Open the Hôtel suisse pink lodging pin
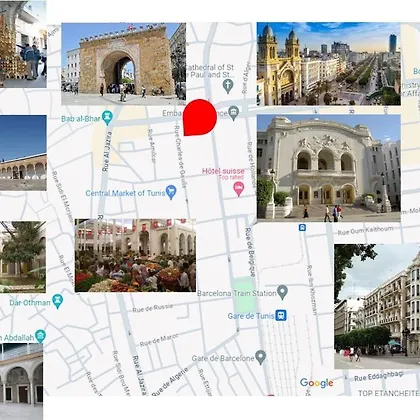This screenshot has width=420, height=420. (239, 190)
